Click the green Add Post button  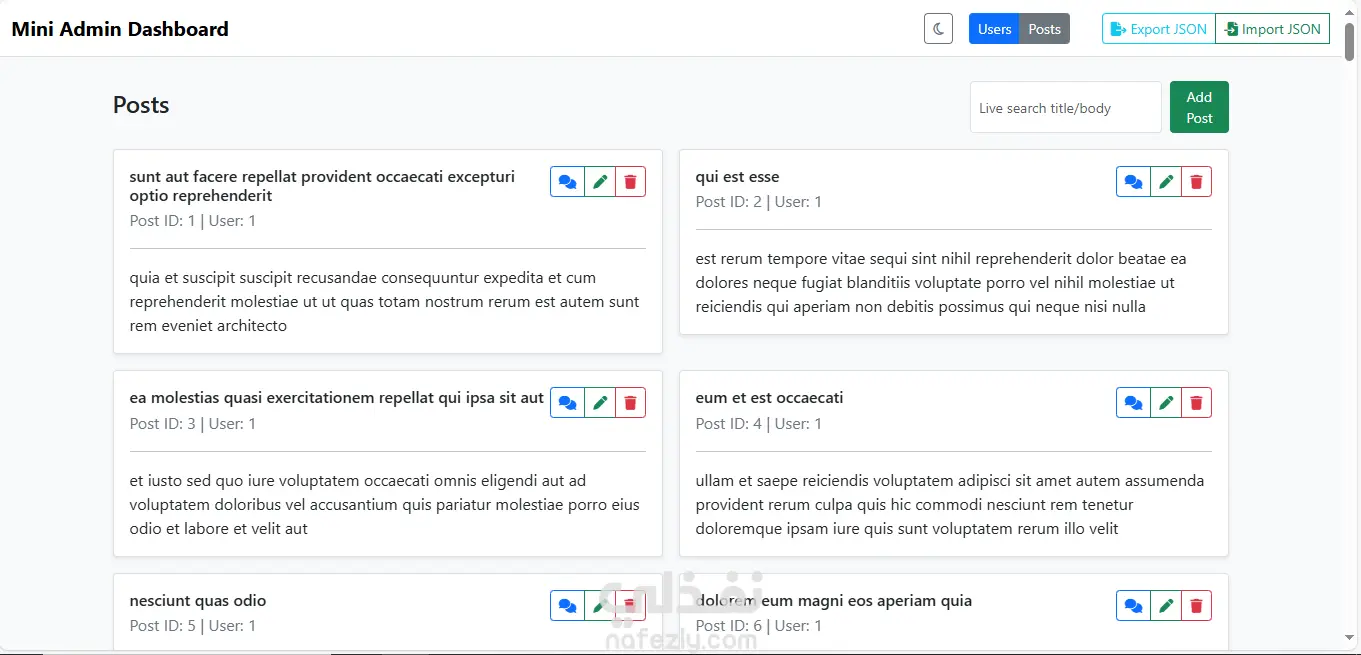(x=1199, y=107)
